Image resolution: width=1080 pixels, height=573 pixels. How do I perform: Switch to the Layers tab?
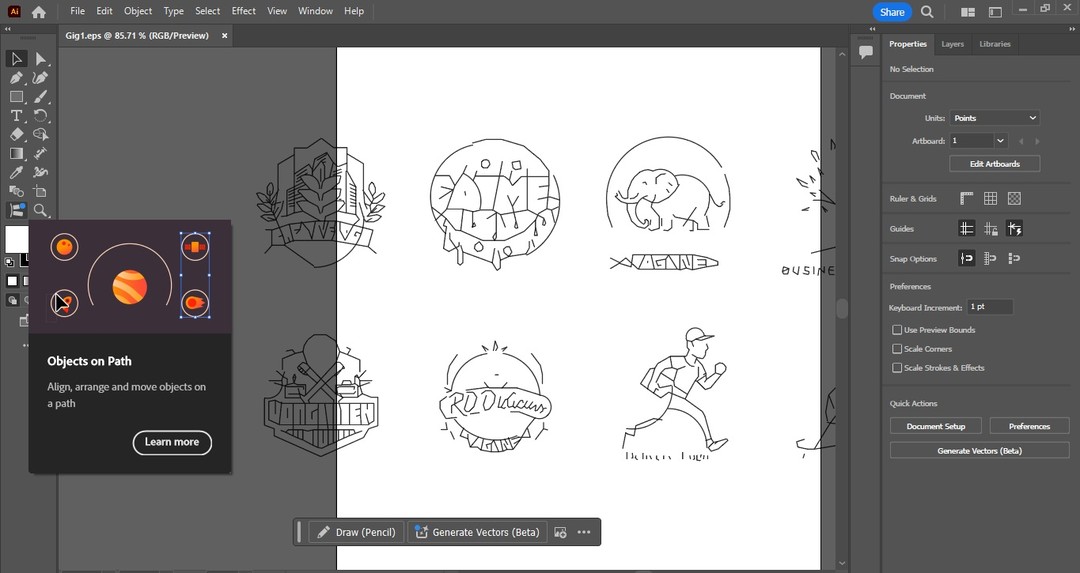point(953,44)
